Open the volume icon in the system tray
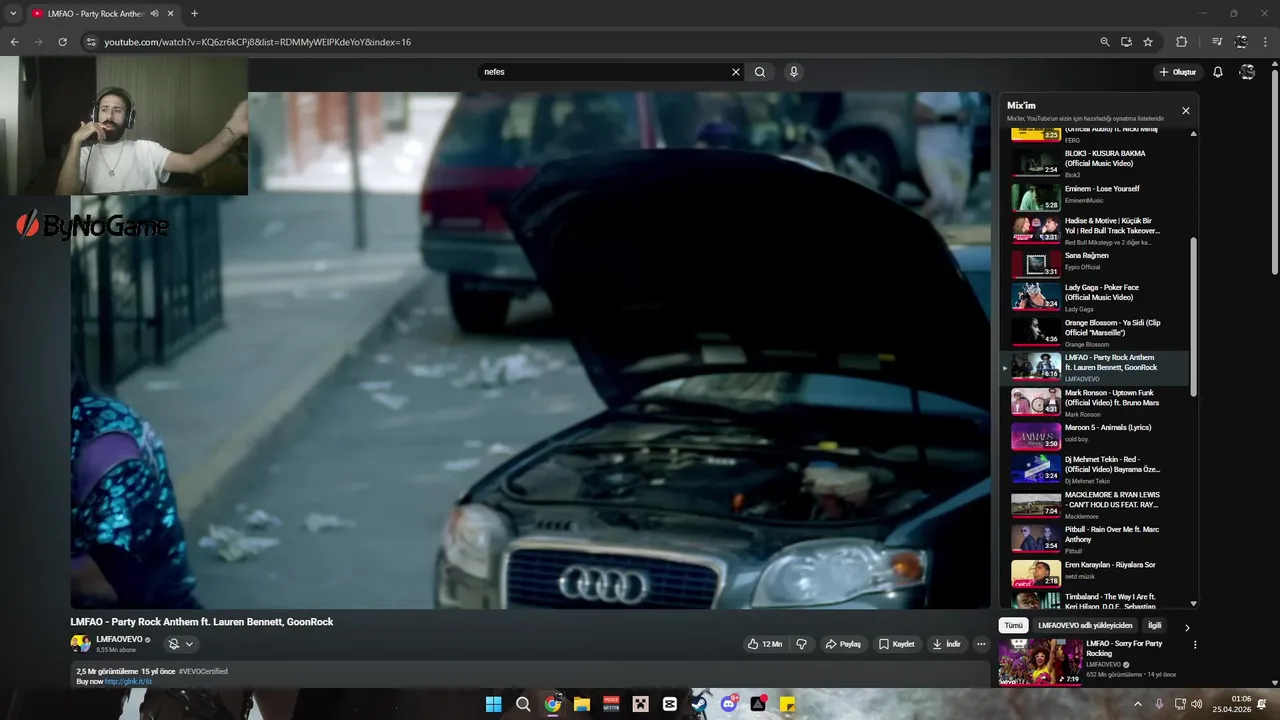 [x=1197, y=704]
